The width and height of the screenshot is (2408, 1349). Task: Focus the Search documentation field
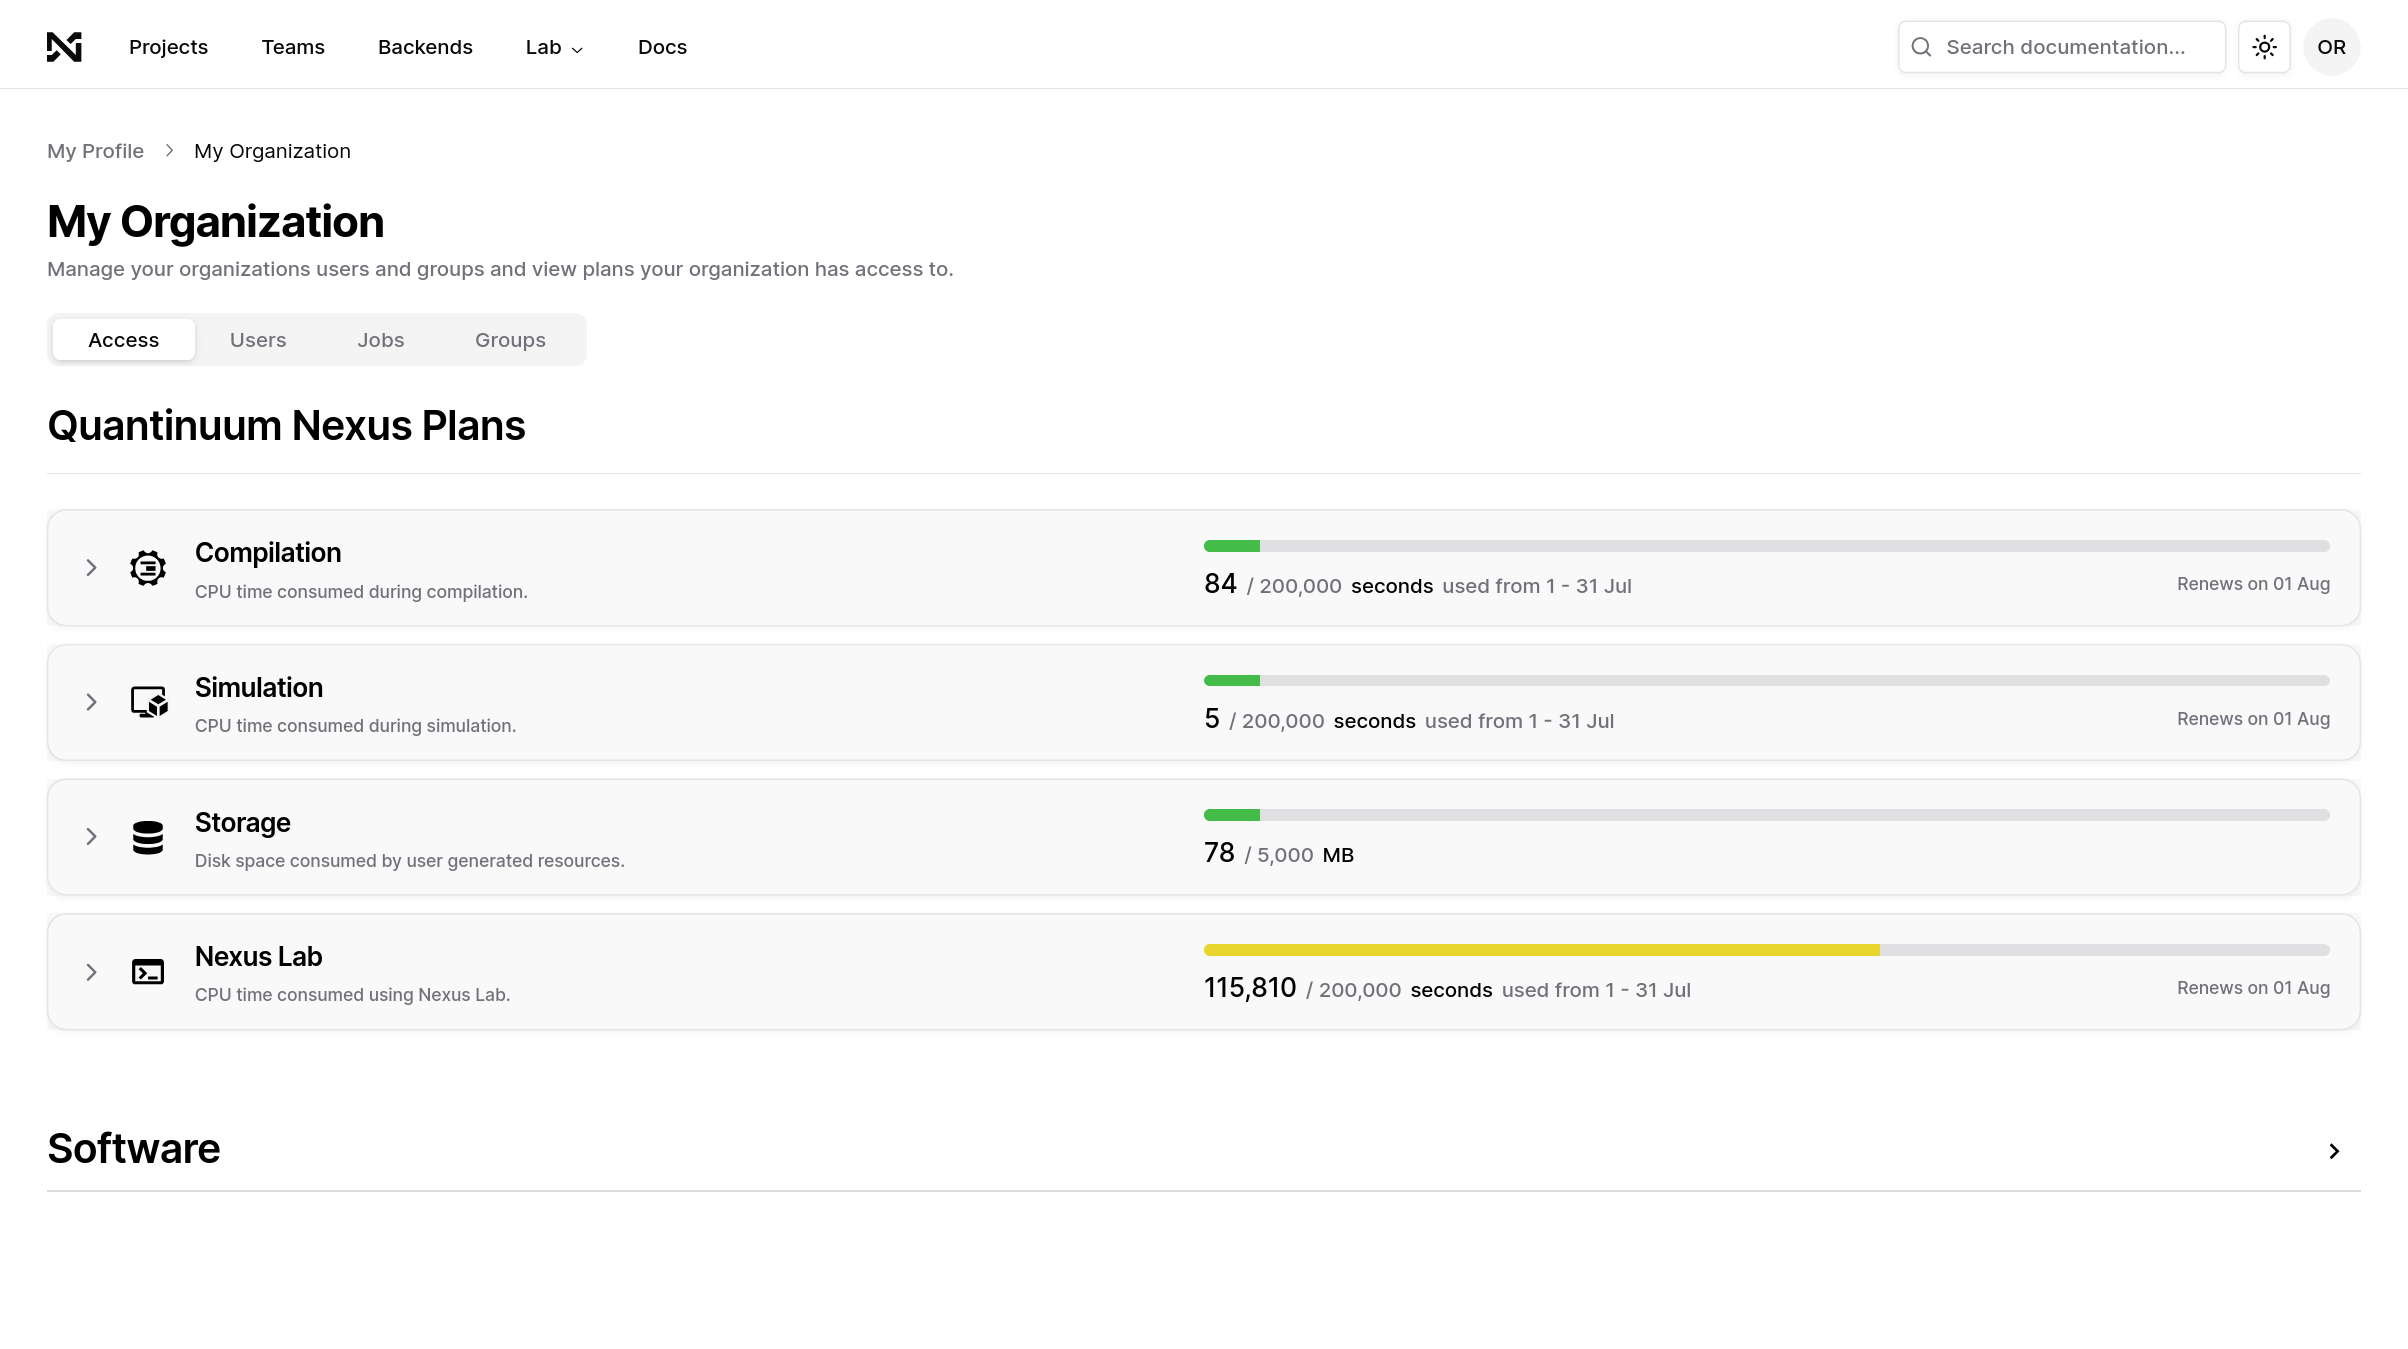2061,47
